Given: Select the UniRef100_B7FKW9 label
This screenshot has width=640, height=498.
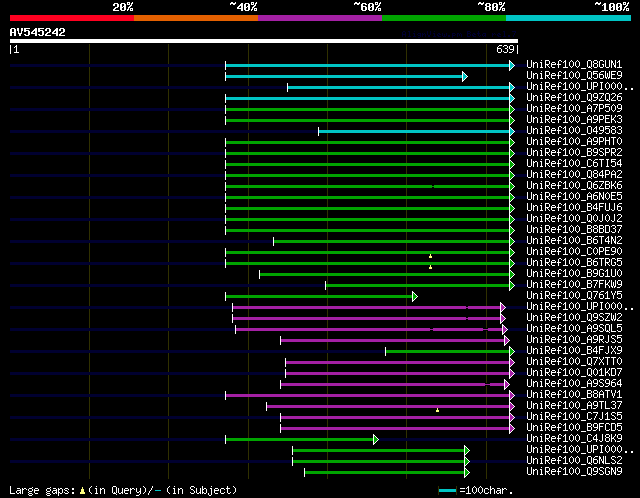Looking at the screenshot, I should click(x=574, y=285).
